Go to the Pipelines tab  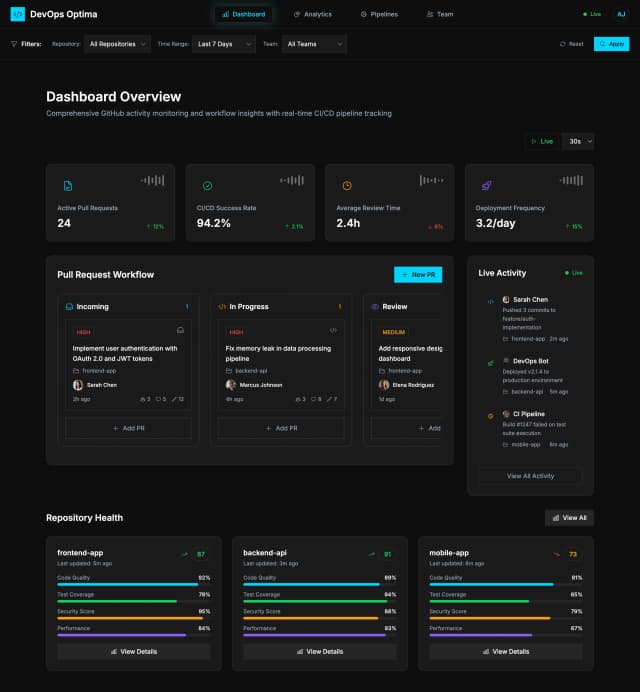379,14
